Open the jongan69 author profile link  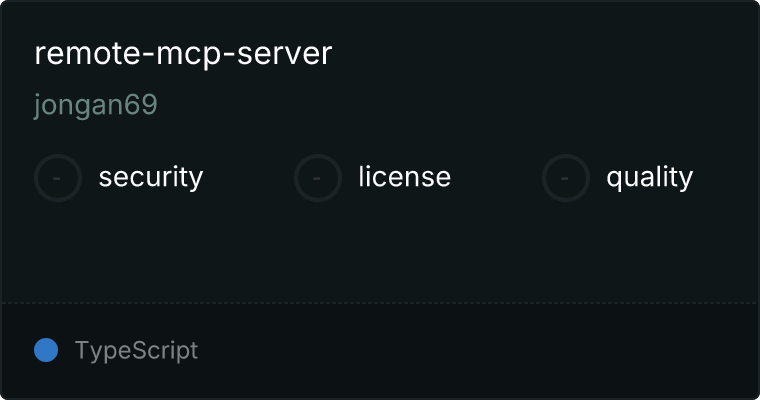click(95, 105)
